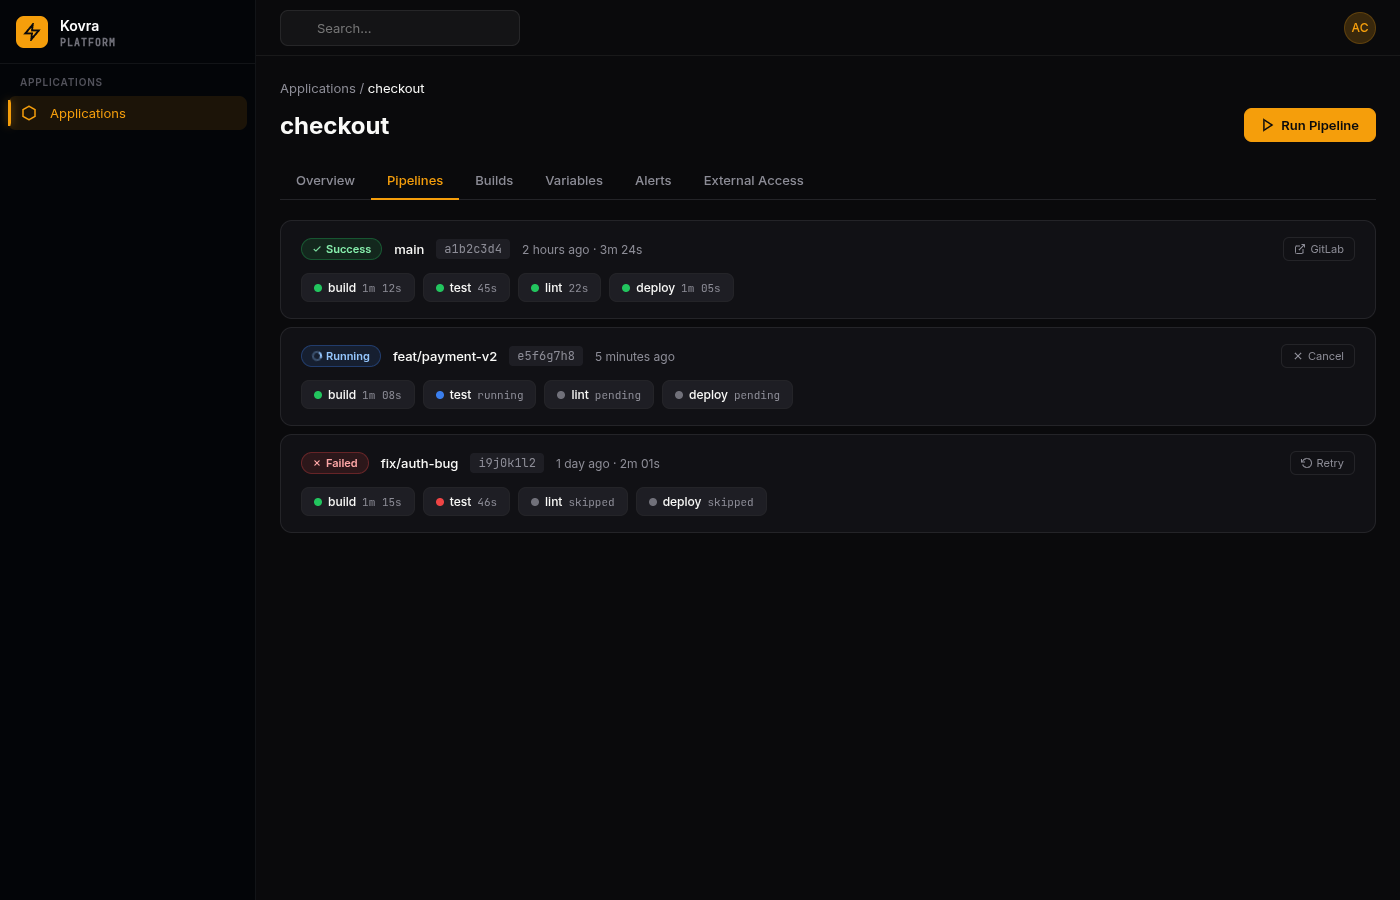
Task: Select the deploy stage marked pending
Action: pyautogui.click(x=727, y=395)
